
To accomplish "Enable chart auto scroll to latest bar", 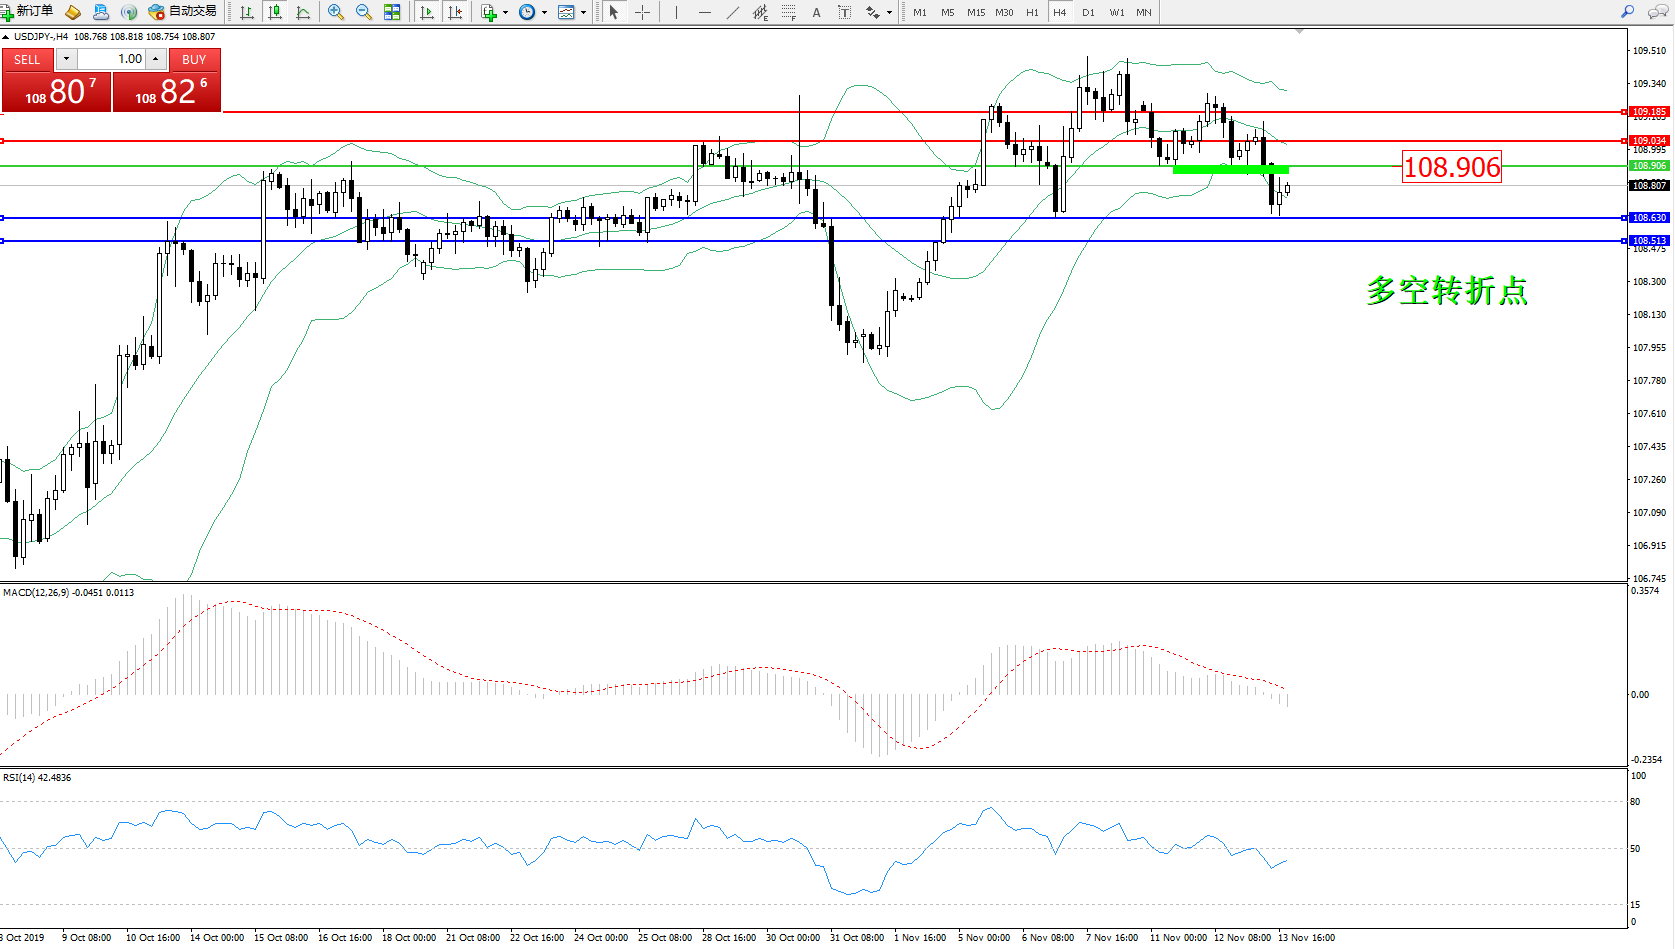I will pos(427,12).
